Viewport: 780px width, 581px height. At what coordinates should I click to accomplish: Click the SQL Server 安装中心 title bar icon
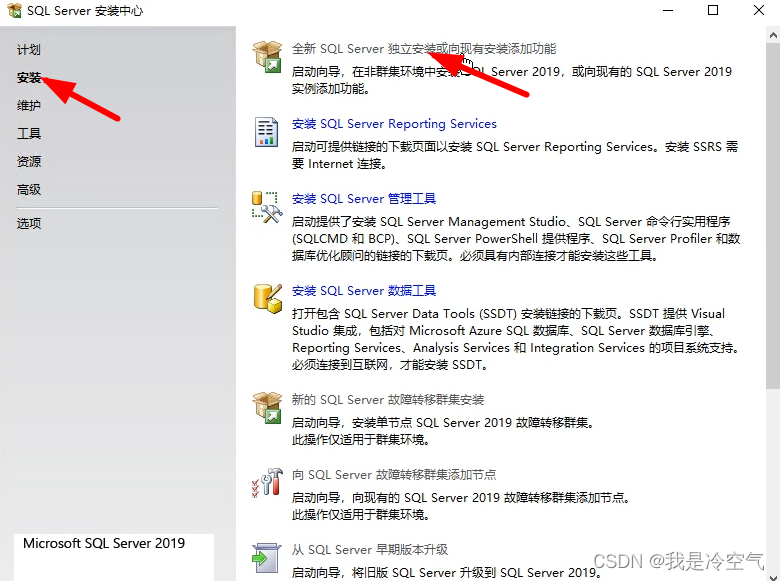[x=14, y=10]
